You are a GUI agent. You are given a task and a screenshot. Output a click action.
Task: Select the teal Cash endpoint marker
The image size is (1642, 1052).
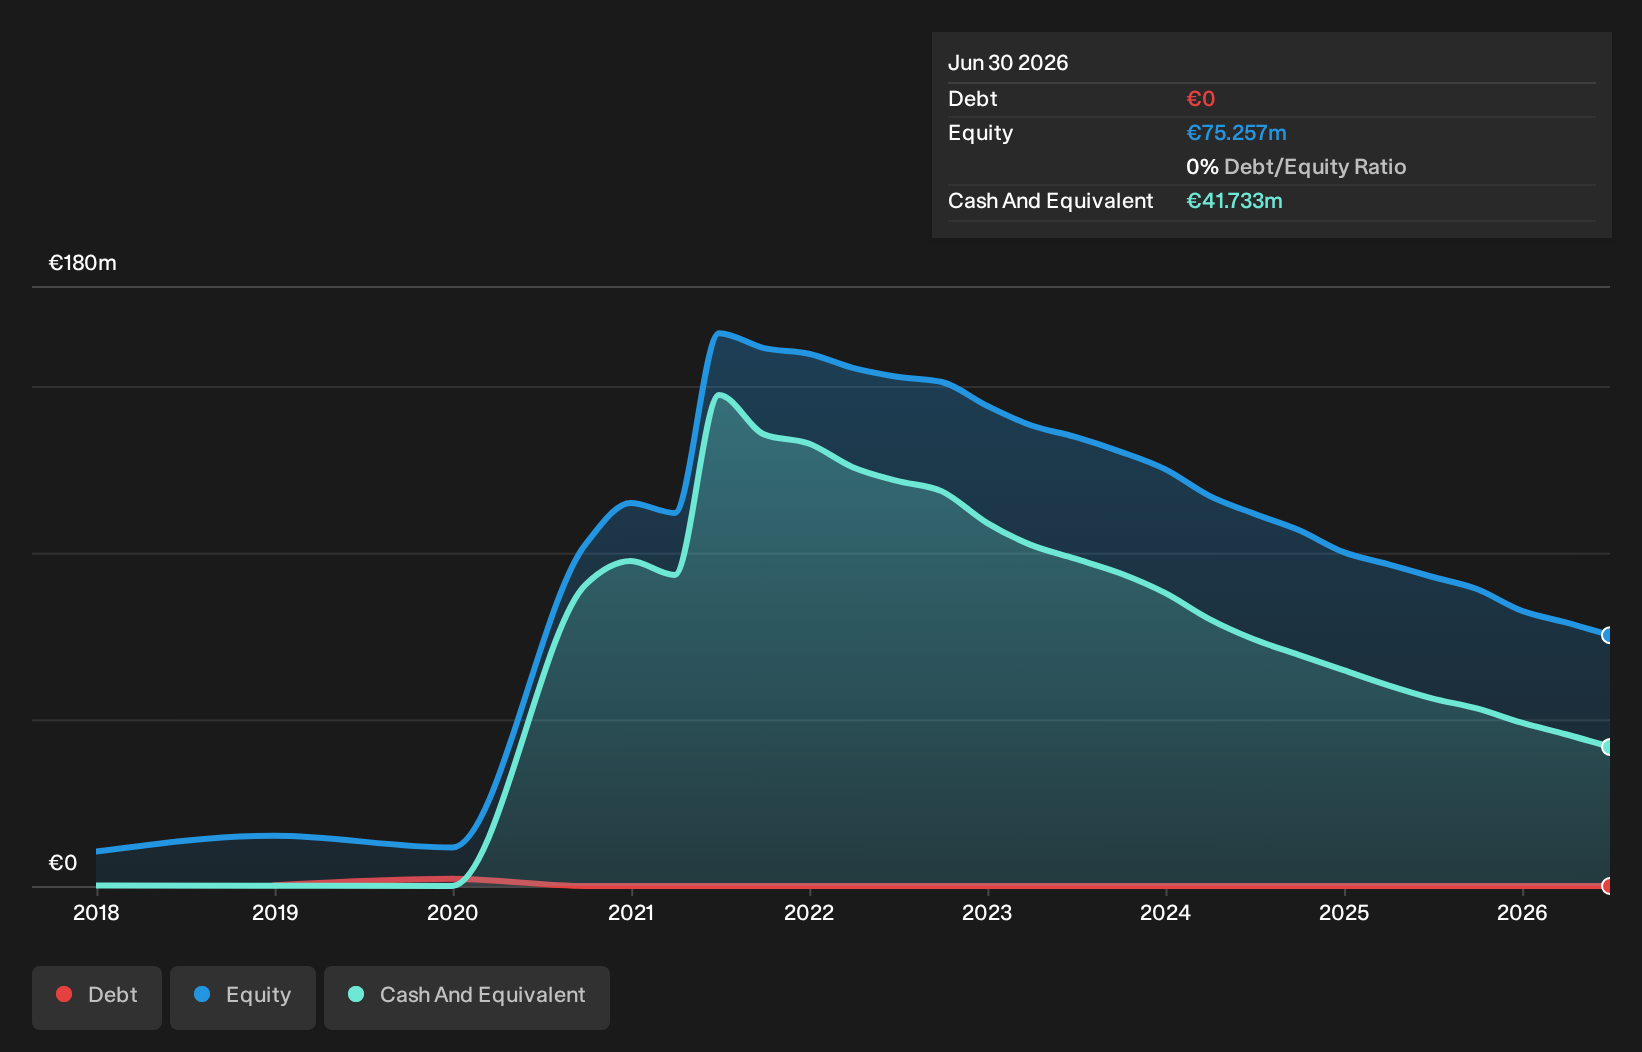click(x=1607, y=747)
